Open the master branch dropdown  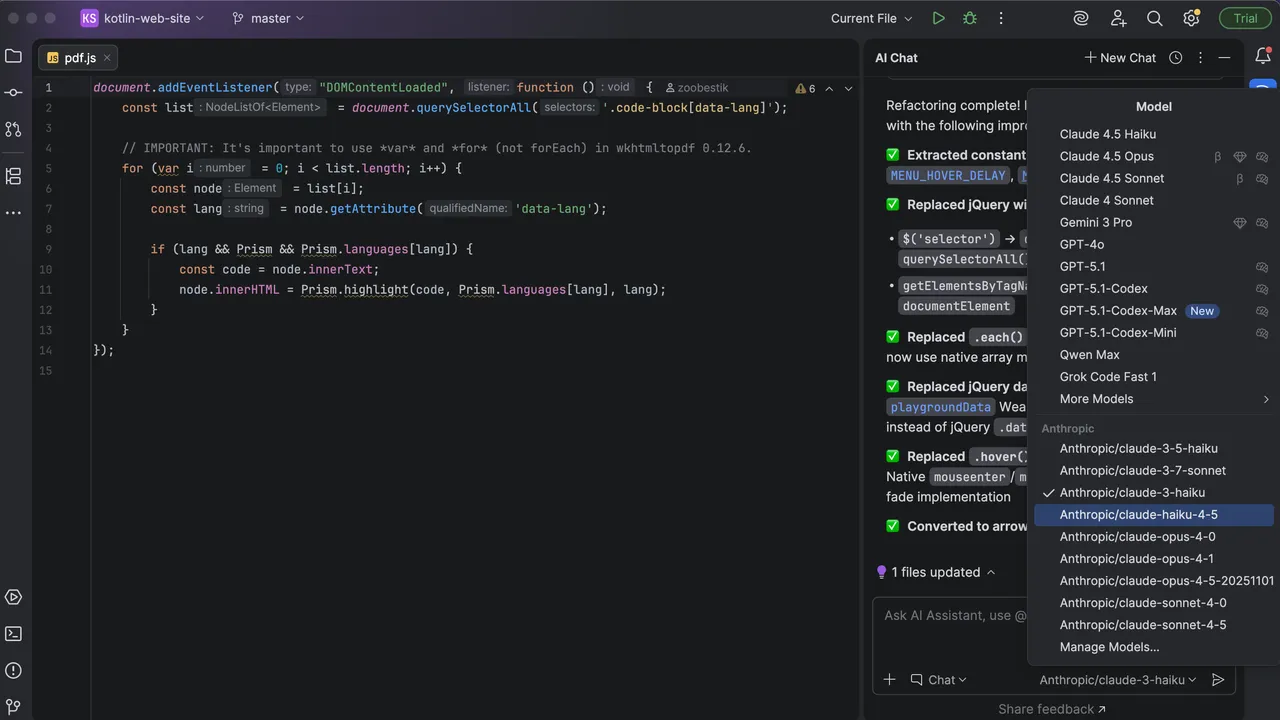click(267, 18)
